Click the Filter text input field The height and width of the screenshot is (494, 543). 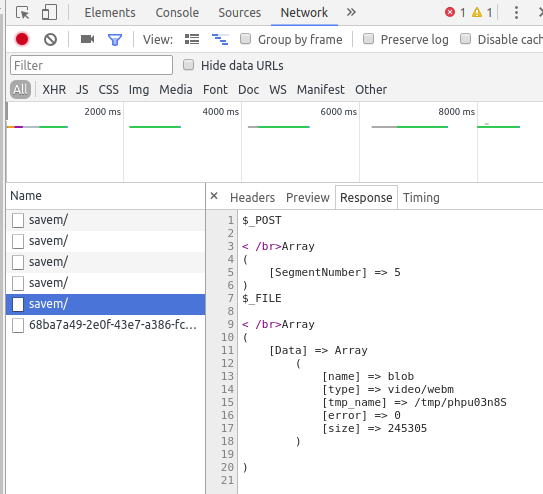point(91,65)
